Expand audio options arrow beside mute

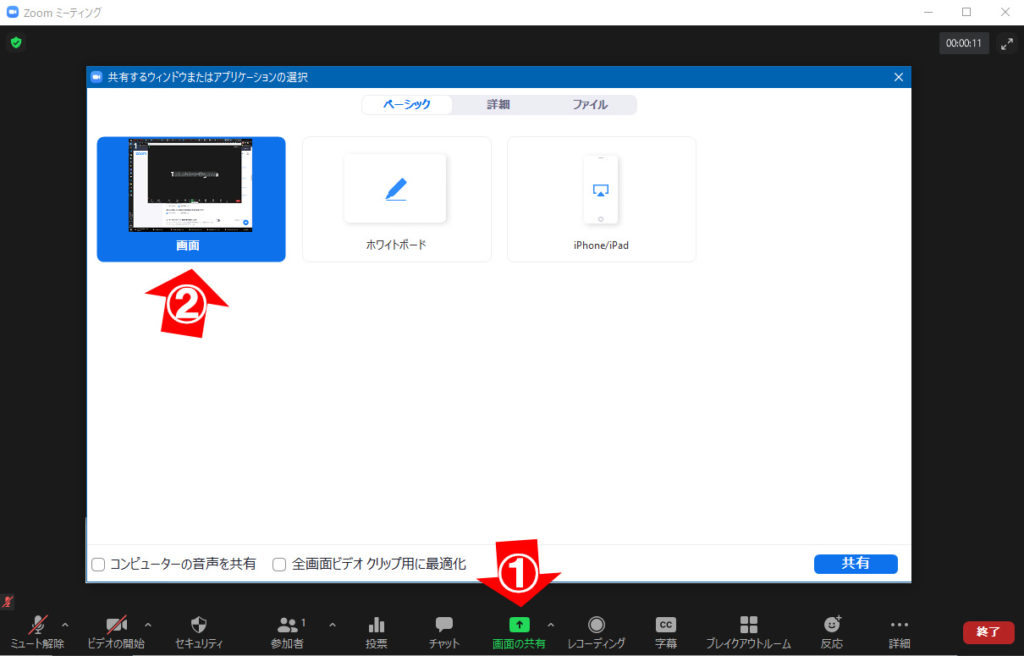pyautogui.click(x=66, y=625)
